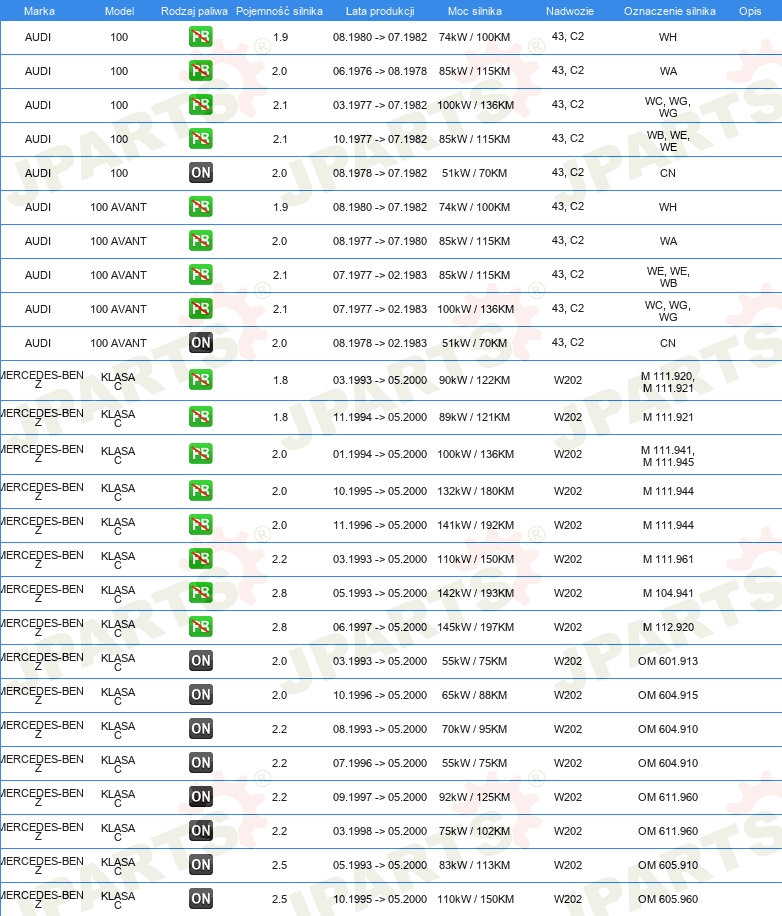
Task: Select the 01.1994 -> 05.2000 date cell
Action: coord(380,454)
